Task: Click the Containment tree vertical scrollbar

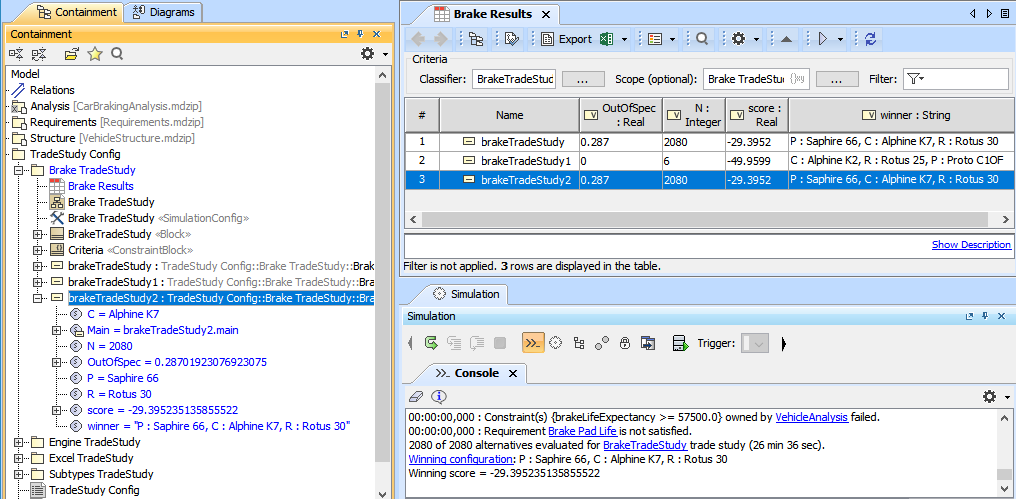Action: click(x=382, y=270)
